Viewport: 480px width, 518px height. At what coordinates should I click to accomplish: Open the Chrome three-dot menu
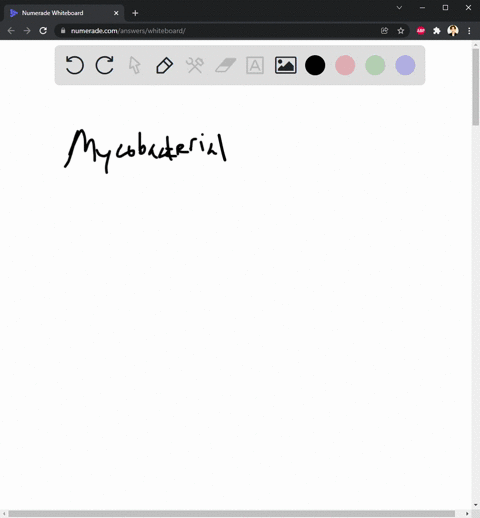[x=469, y=31]
